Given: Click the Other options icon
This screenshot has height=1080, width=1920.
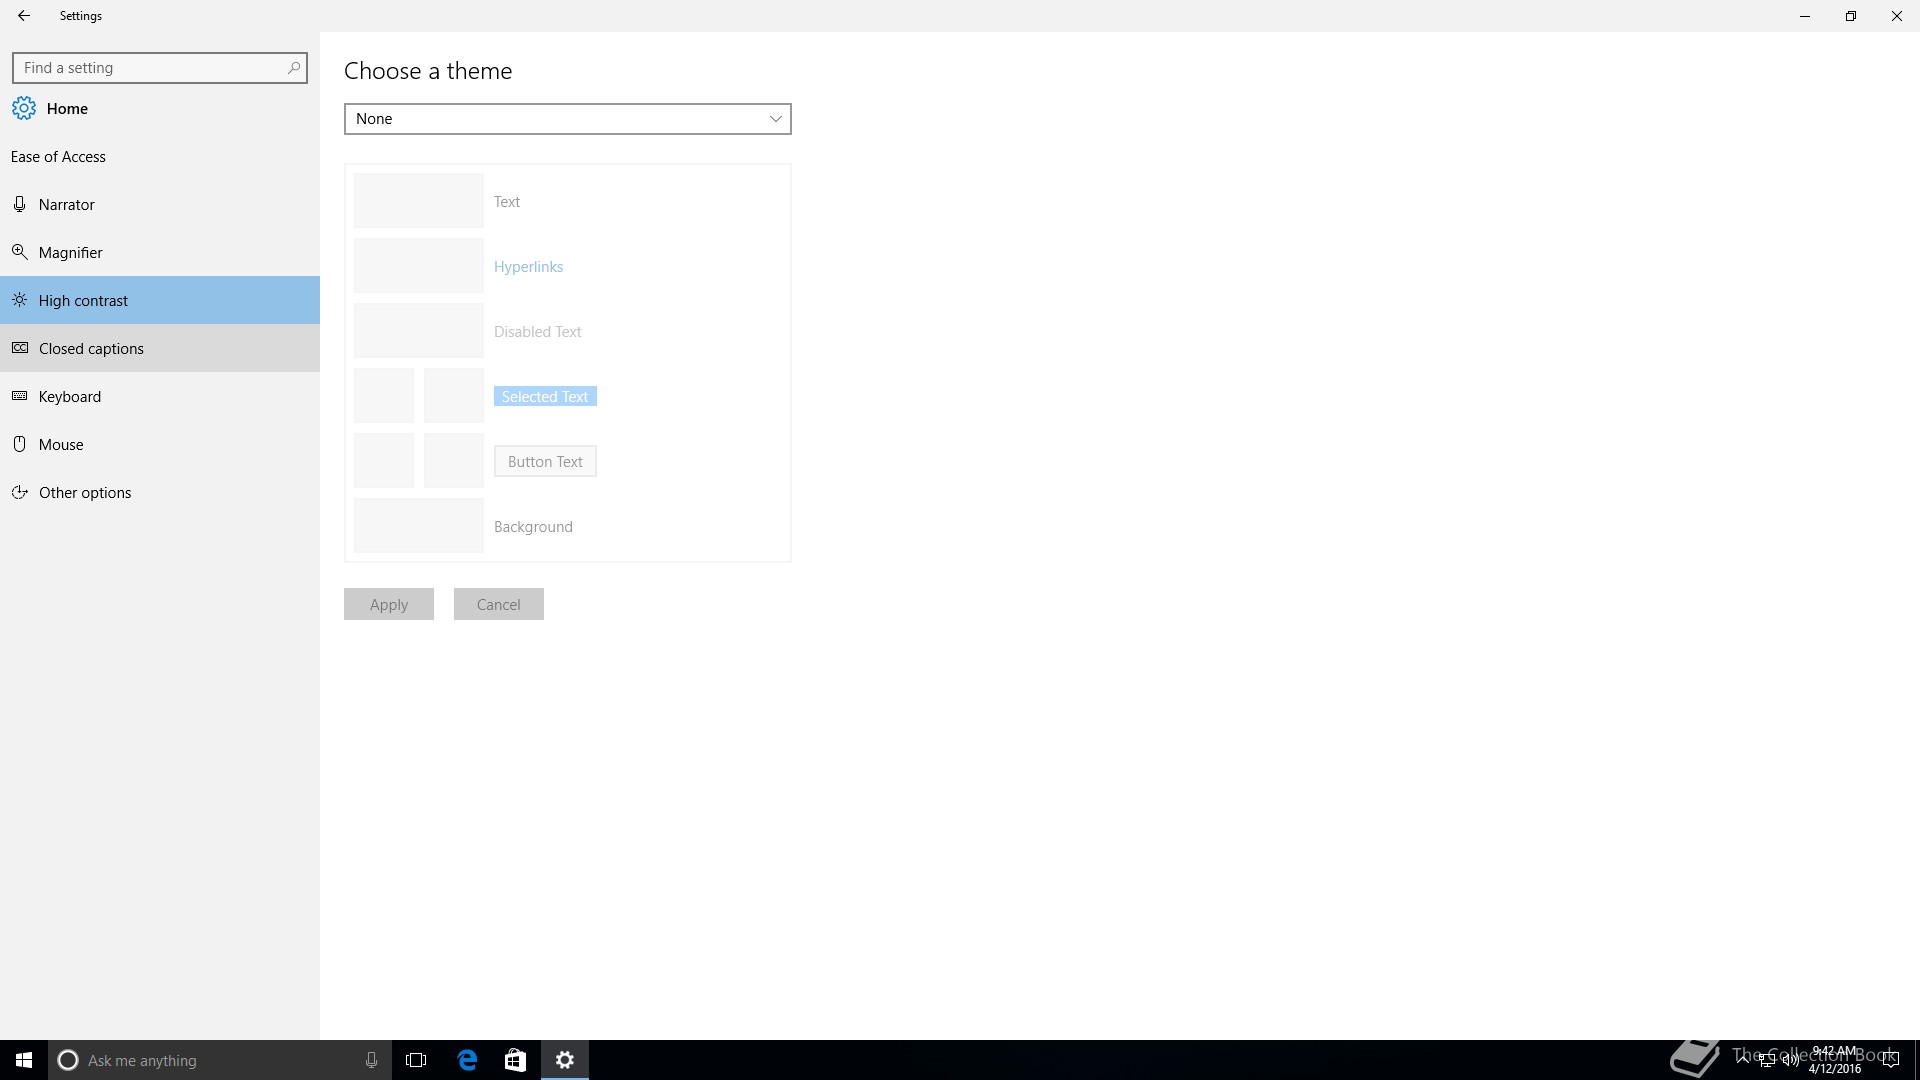Looking at the screenshot, I should point(19,492).
